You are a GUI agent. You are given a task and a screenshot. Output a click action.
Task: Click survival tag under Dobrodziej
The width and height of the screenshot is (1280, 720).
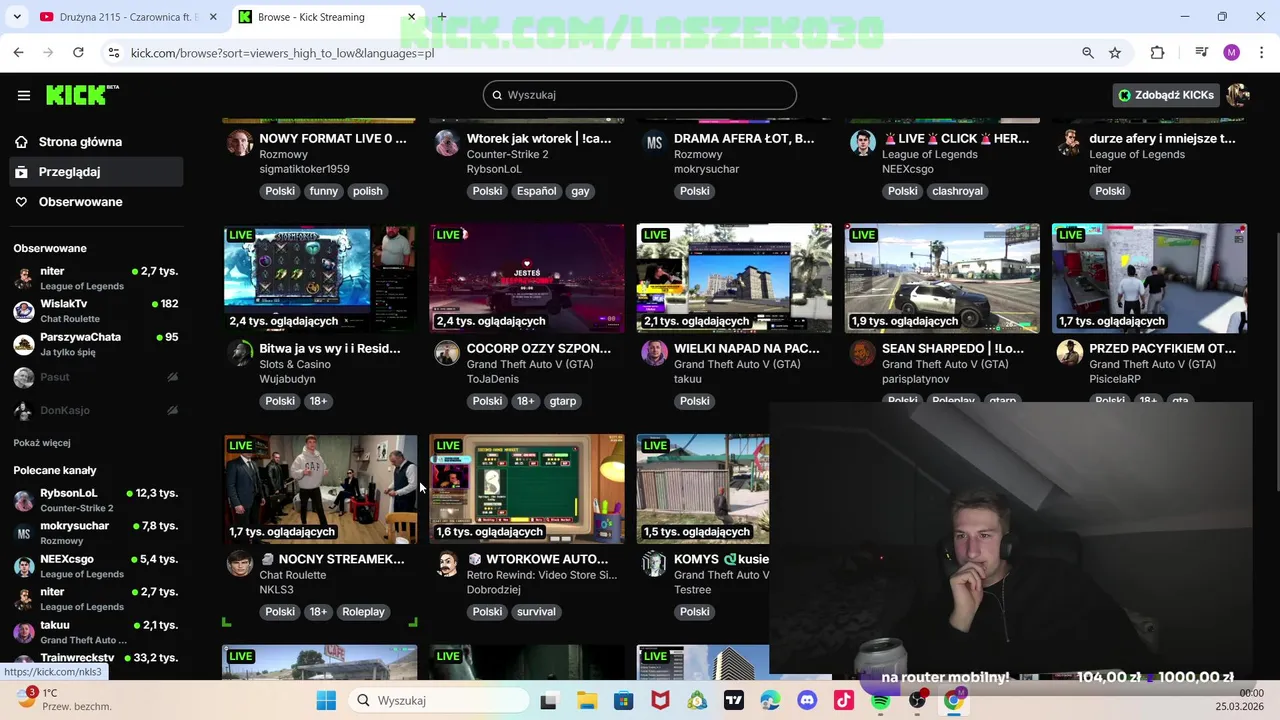tap(536, 612)
